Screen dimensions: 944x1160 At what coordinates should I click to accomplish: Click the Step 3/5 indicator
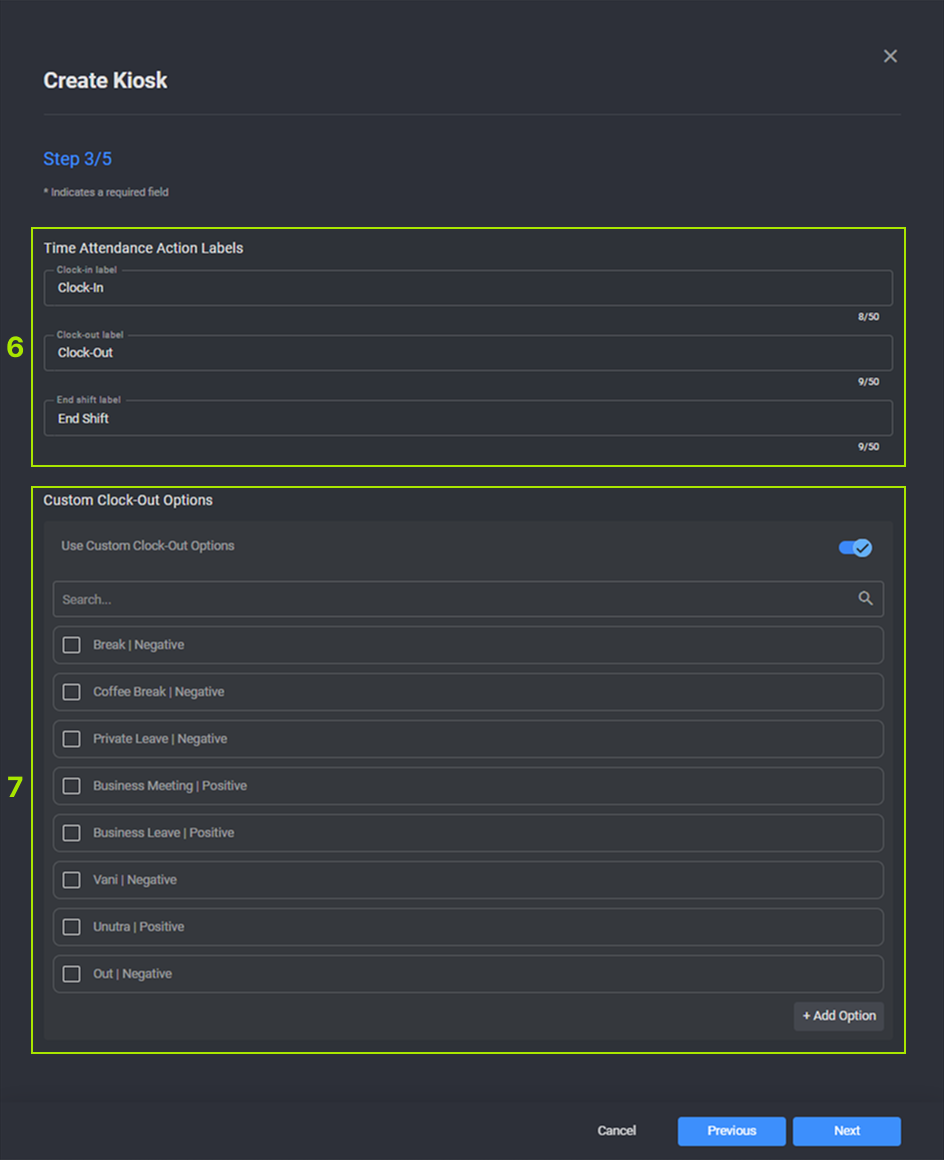coord(77,159)
